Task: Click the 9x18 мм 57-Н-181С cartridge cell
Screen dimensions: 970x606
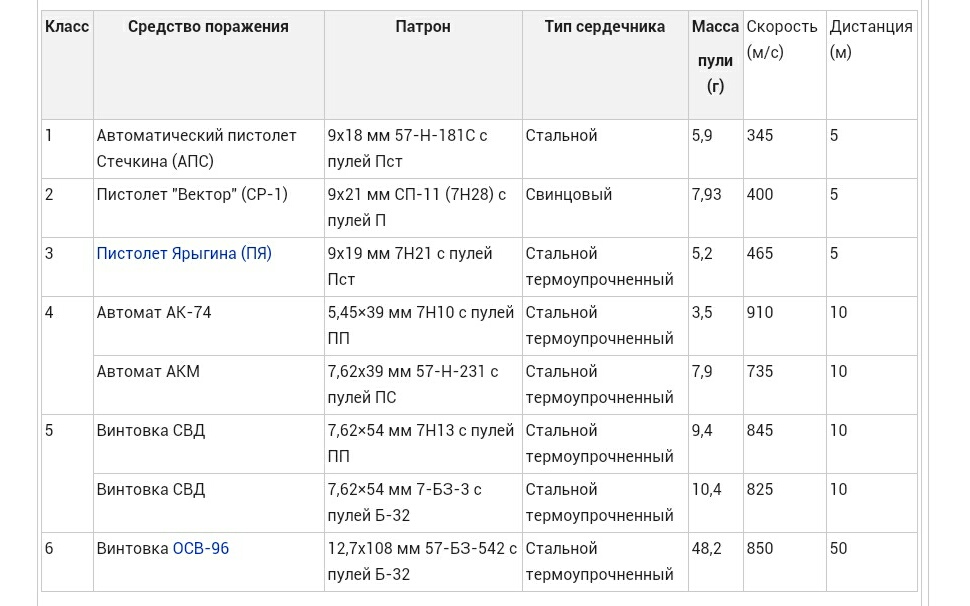Action: tap(408, 148)
